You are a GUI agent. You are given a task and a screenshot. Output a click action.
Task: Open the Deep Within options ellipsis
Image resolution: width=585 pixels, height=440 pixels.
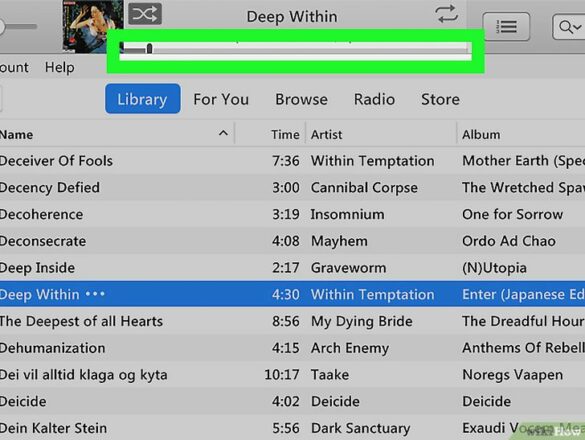tap(95, 294)
